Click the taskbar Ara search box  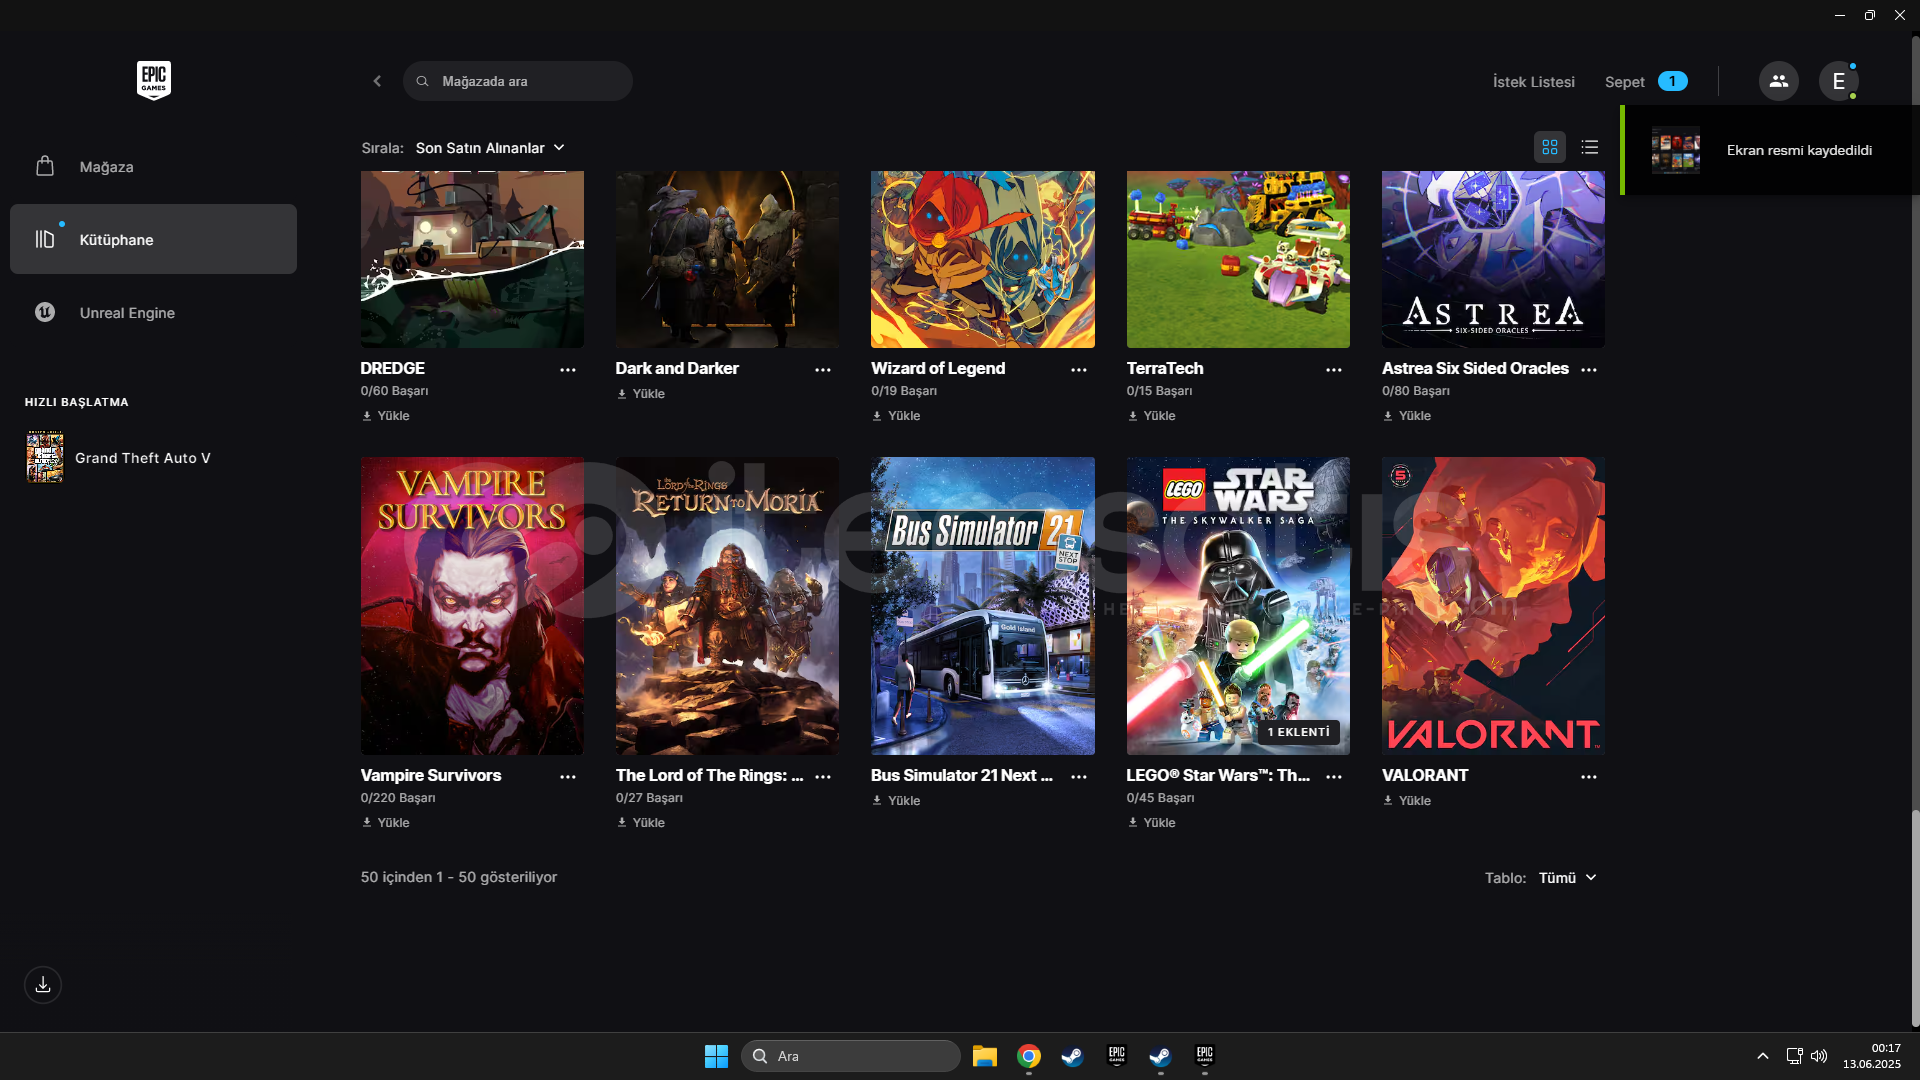851,1056
